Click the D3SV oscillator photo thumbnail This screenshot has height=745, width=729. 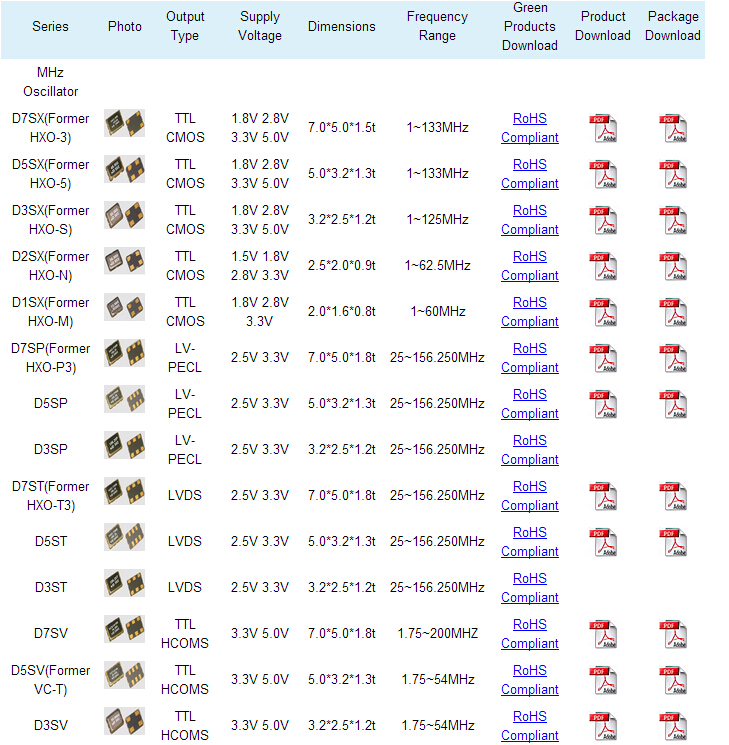(124, 722)
